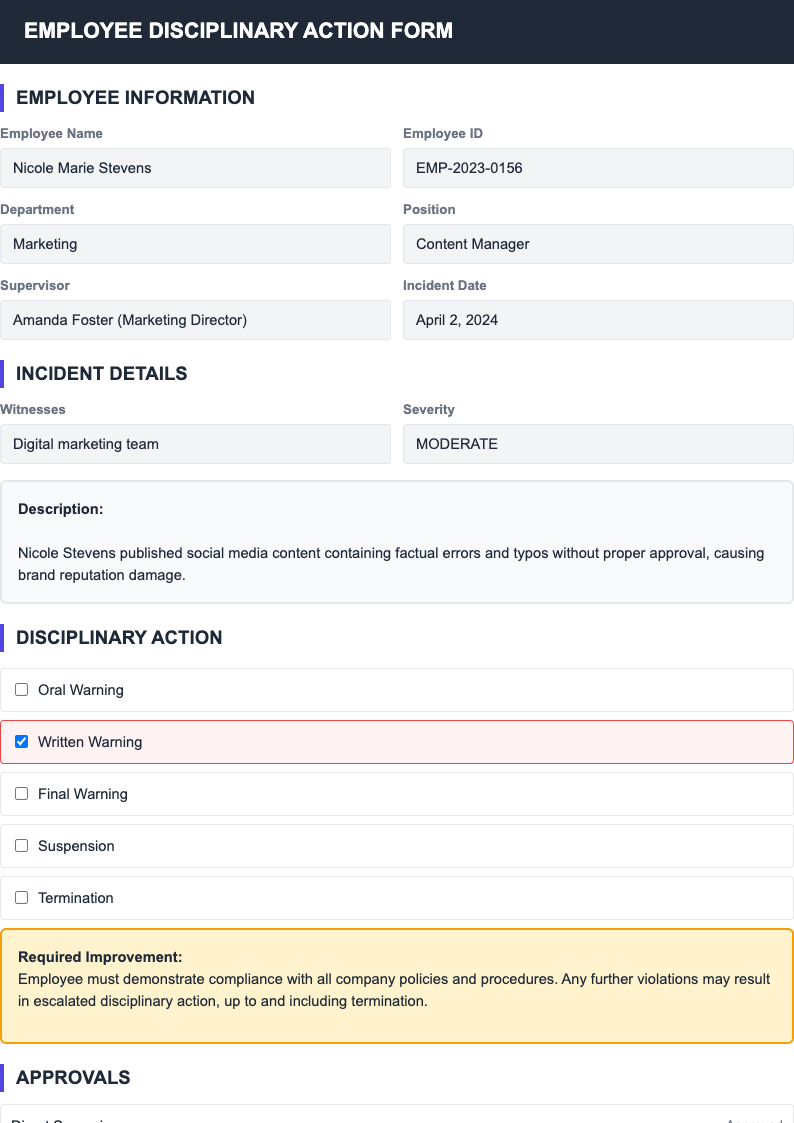This screenshot has width=794, height=1123.
Task: Check the Oral Warning checkbox
Action: pyautogui.click(x=21, y=689)
